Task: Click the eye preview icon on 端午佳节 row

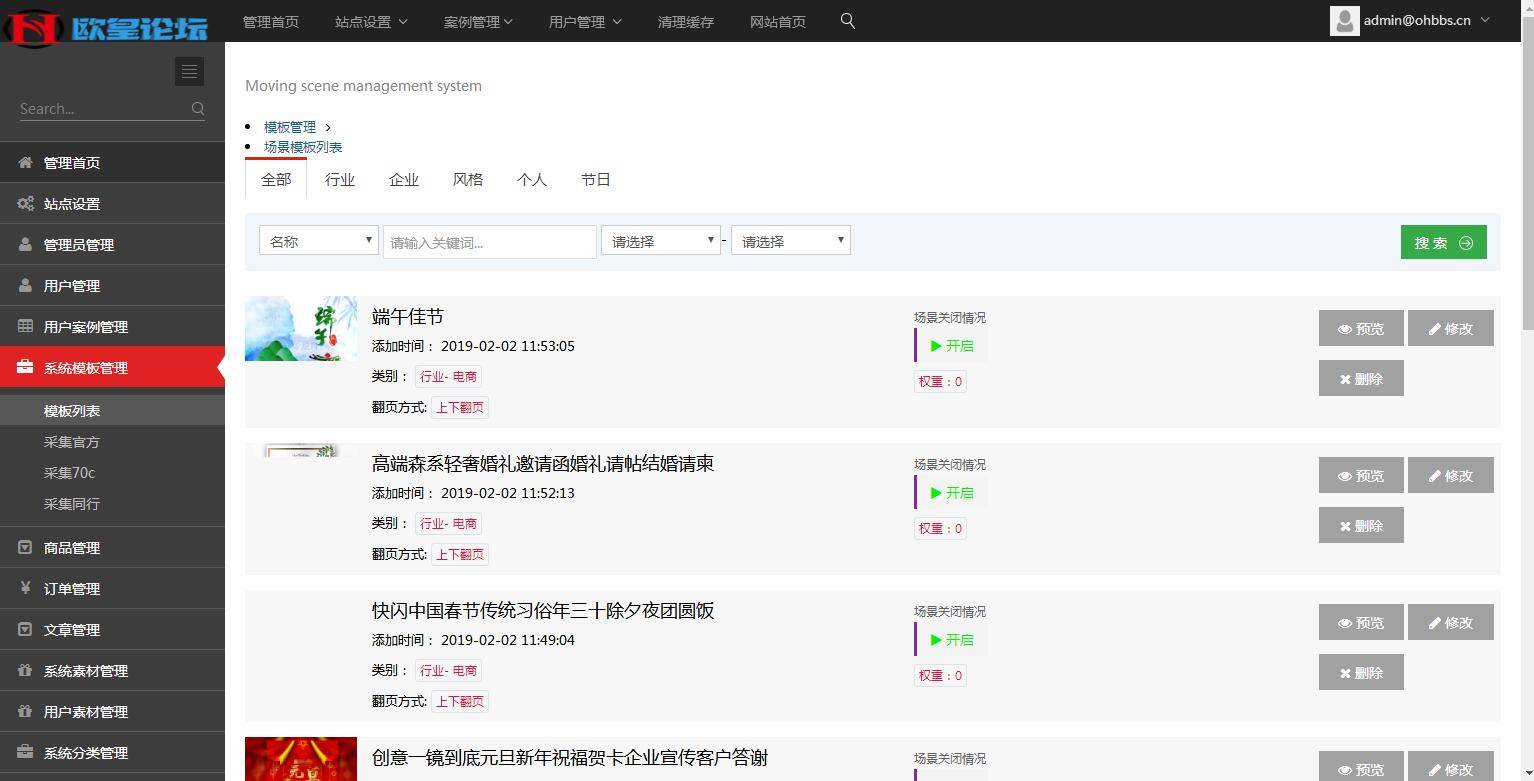Action: coord(1344,328)
